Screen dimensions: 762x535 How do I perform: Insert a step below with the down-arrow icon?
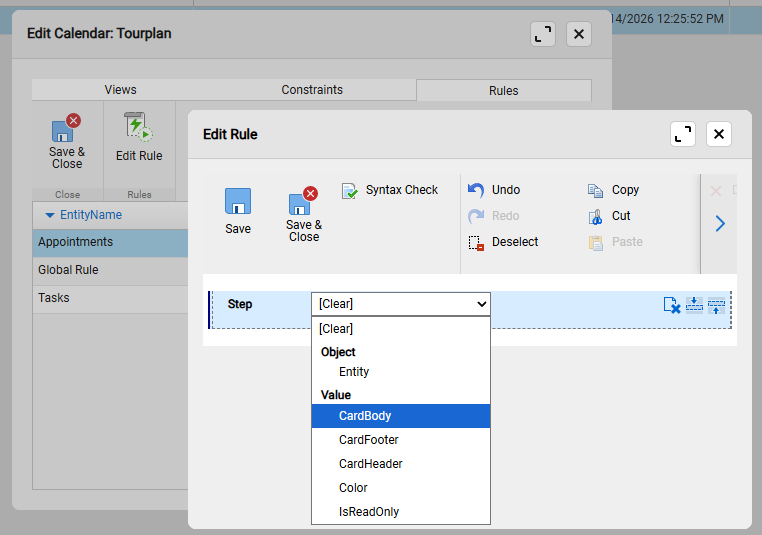coord(694,305)
